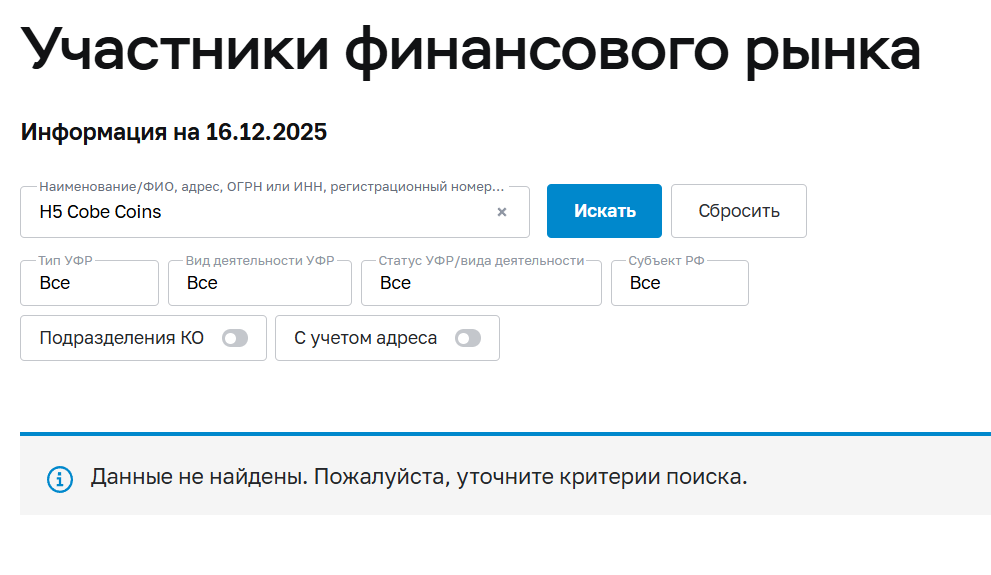Click the Информация на 16.12.2025 text

click(174, 132)
